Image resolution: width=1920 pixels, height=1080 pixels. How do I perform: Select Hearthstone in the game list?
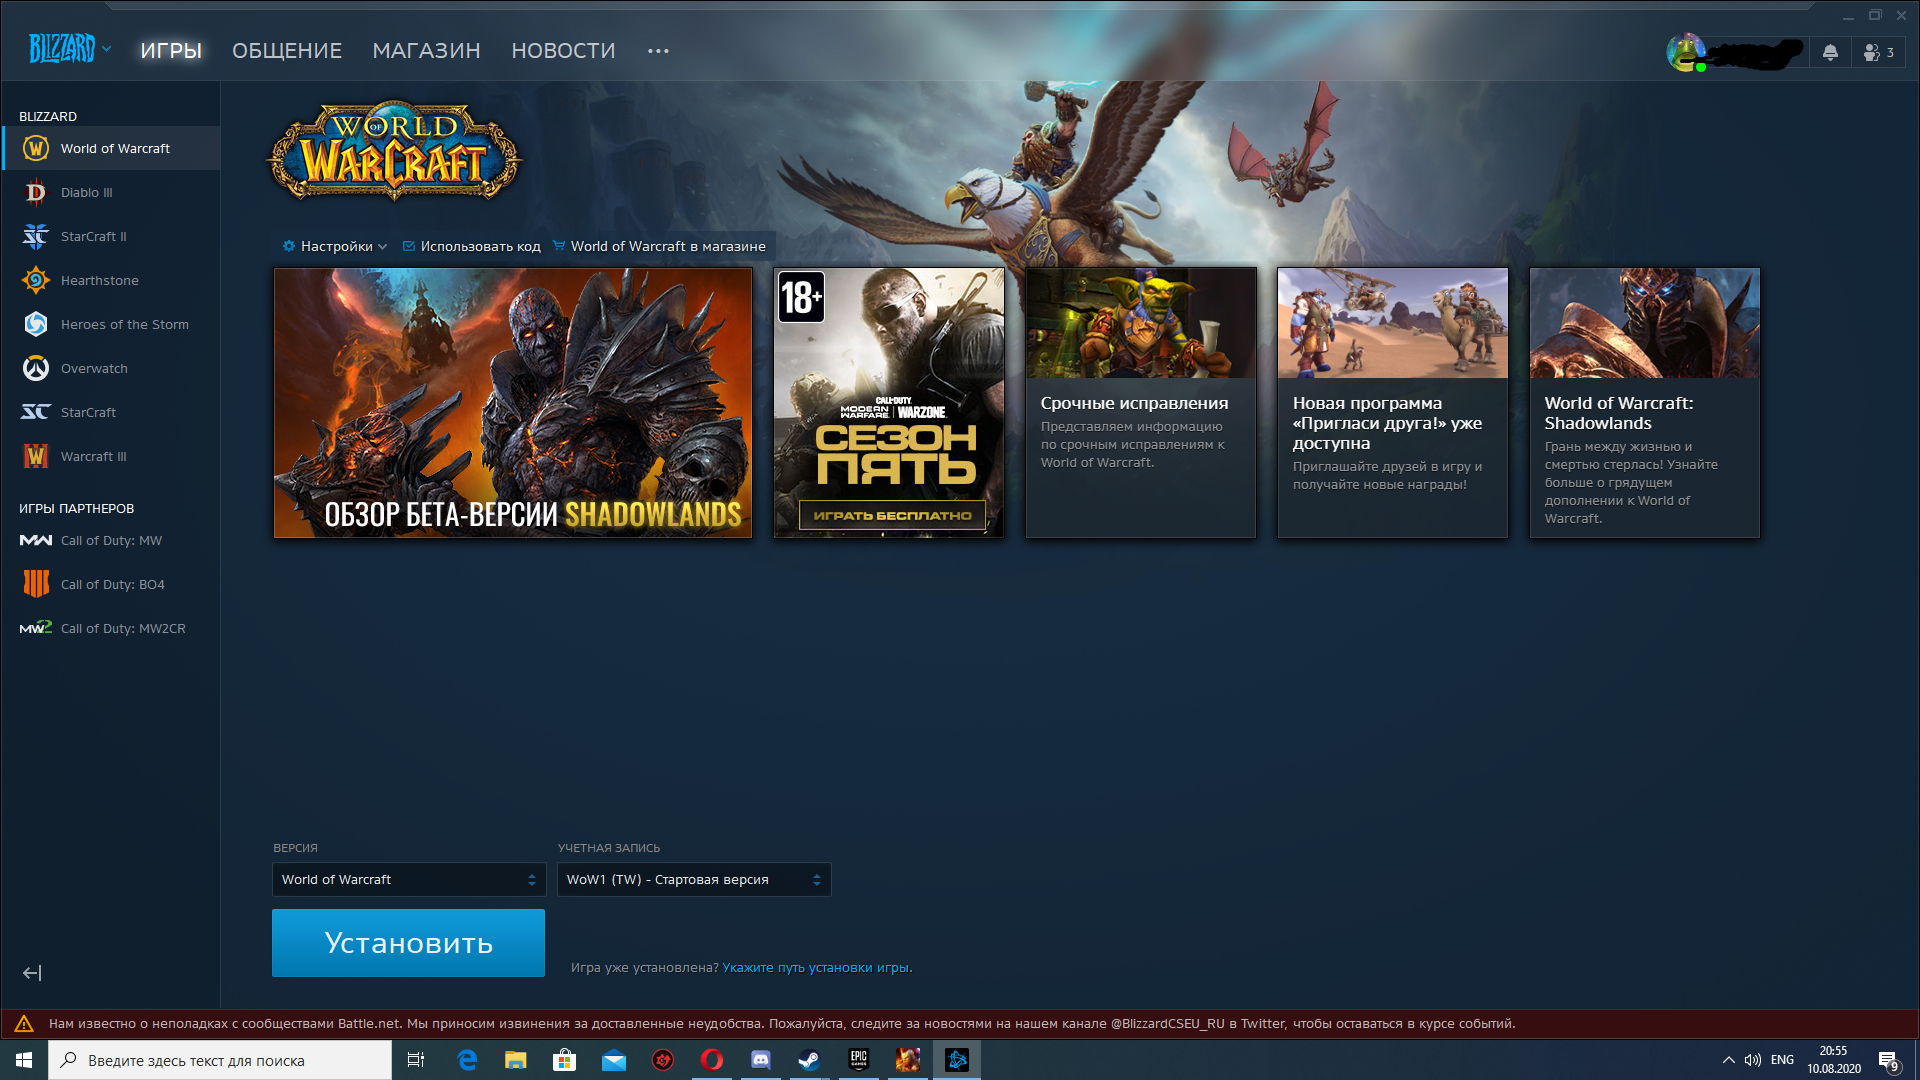[110, 280]
